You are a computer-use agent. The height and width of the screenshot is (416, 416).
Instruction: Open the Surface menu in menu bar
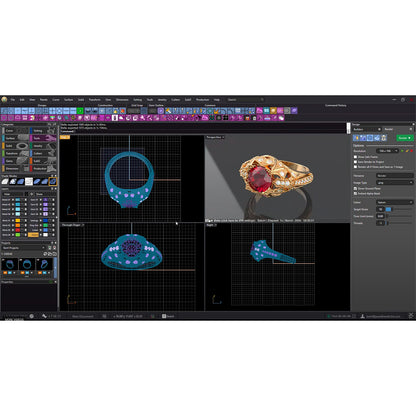(69, 100)
